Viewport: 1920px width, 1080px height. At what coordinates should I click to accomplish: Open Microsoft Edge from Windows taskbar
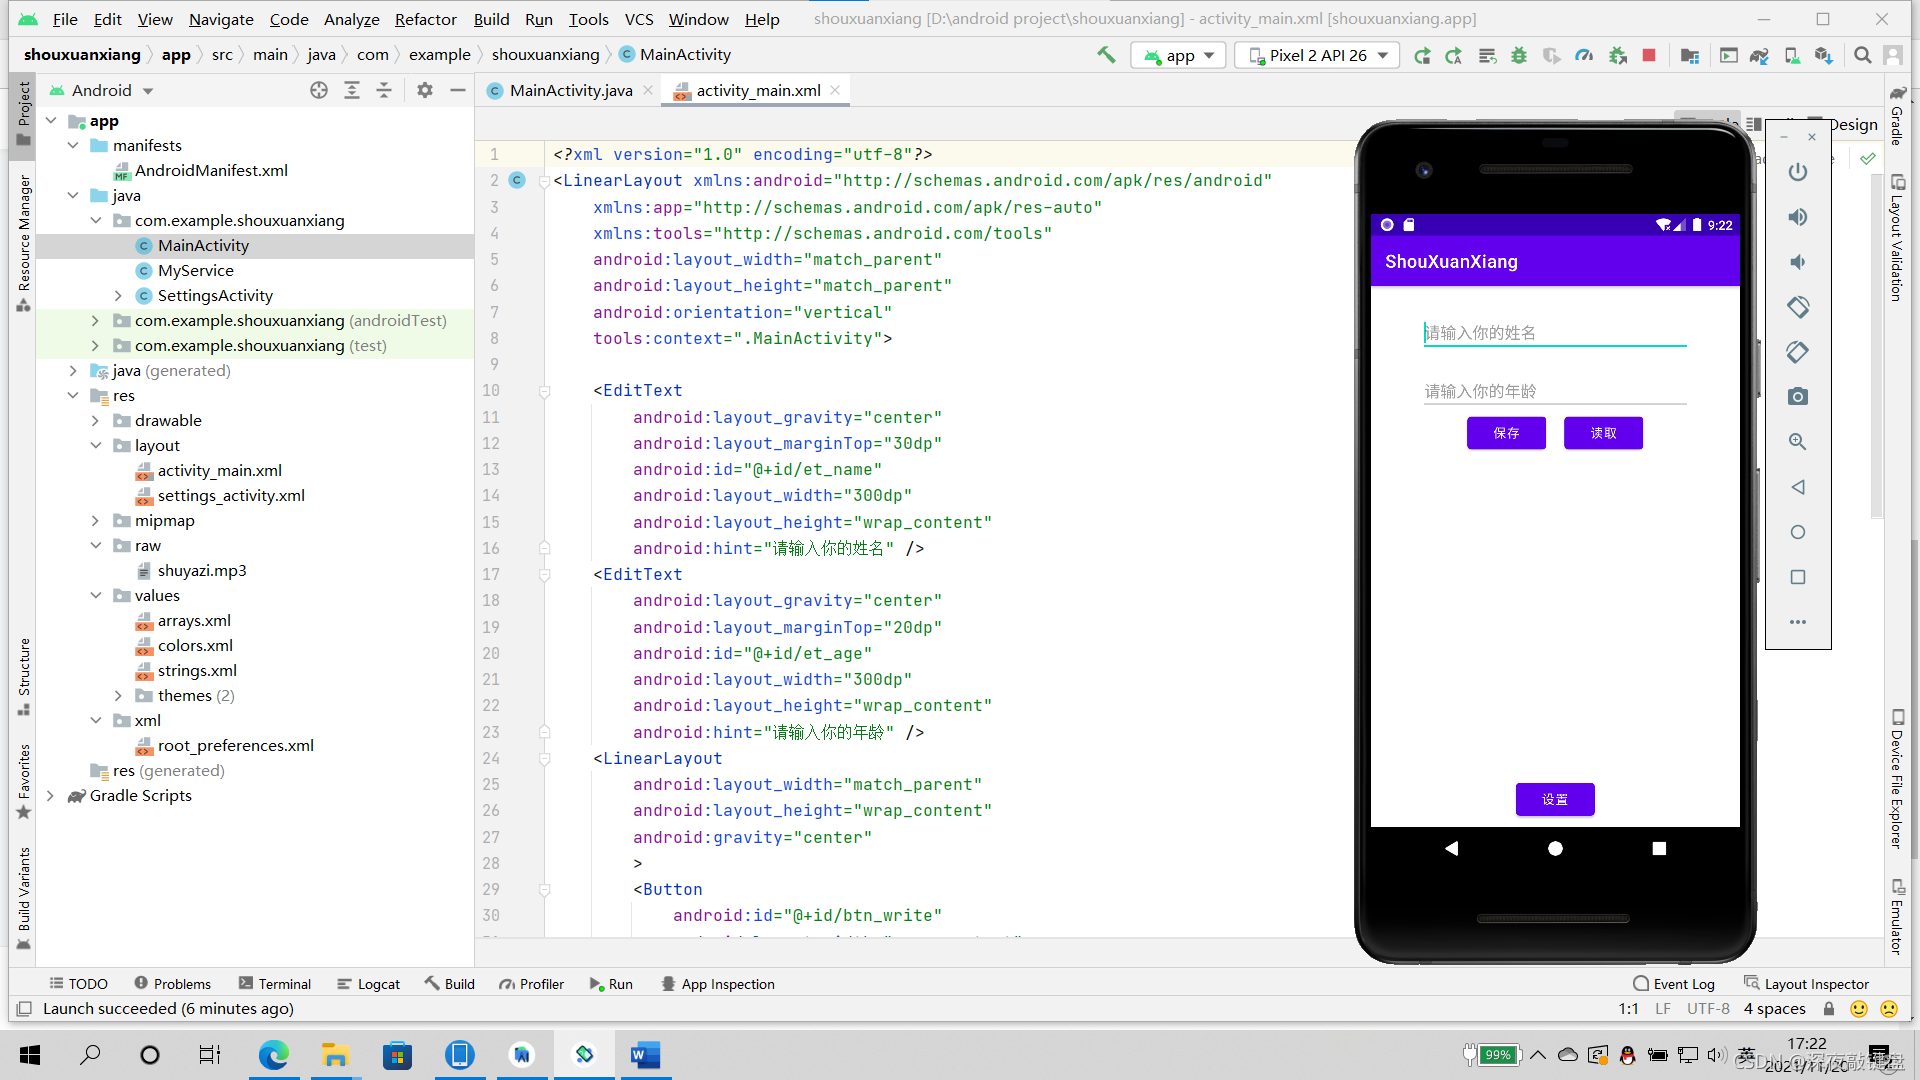273,1055
